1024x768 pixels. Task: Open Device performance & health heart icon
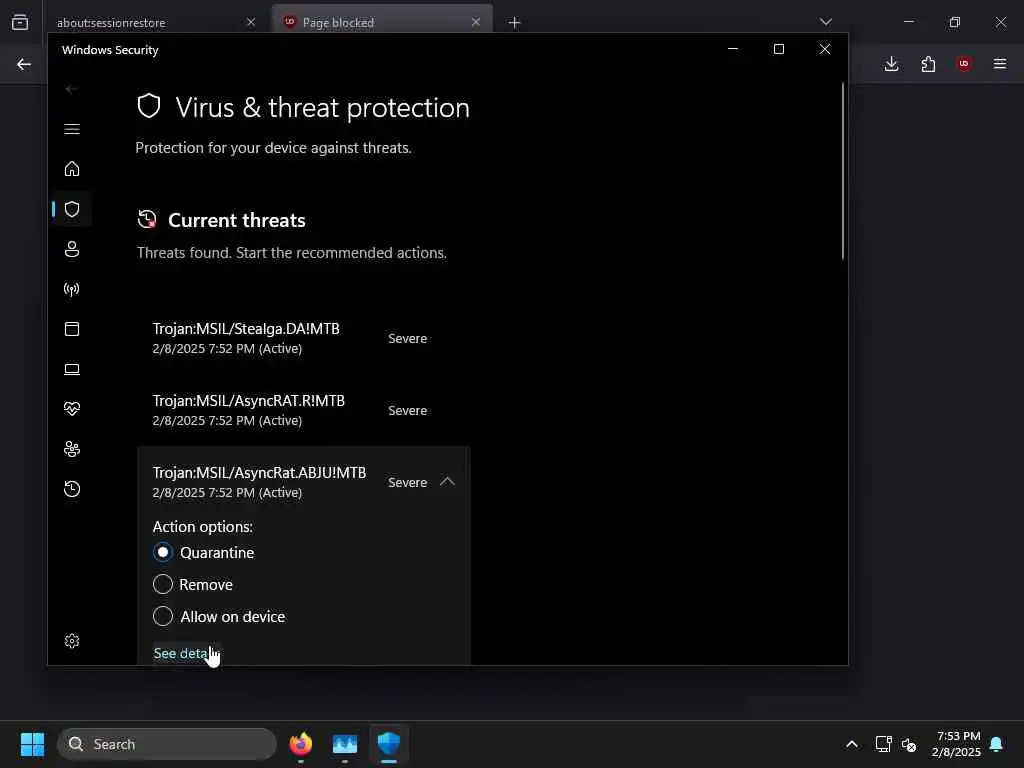(72, 409)
